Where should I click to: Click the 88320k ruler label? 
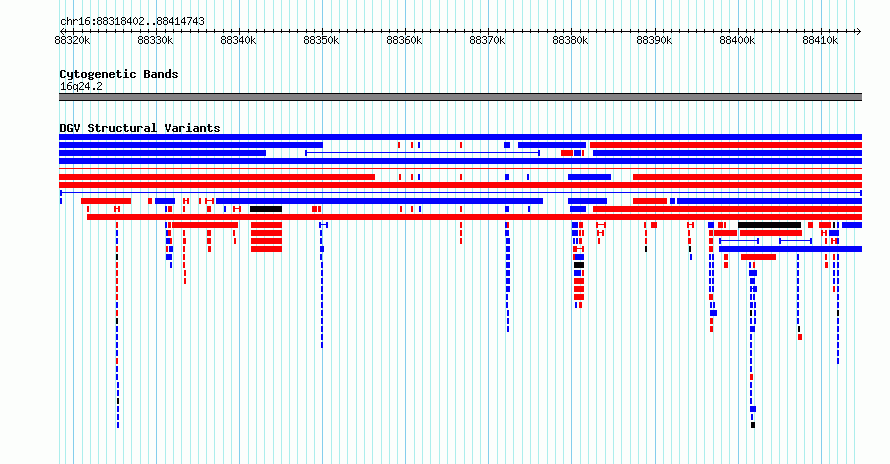72,40
